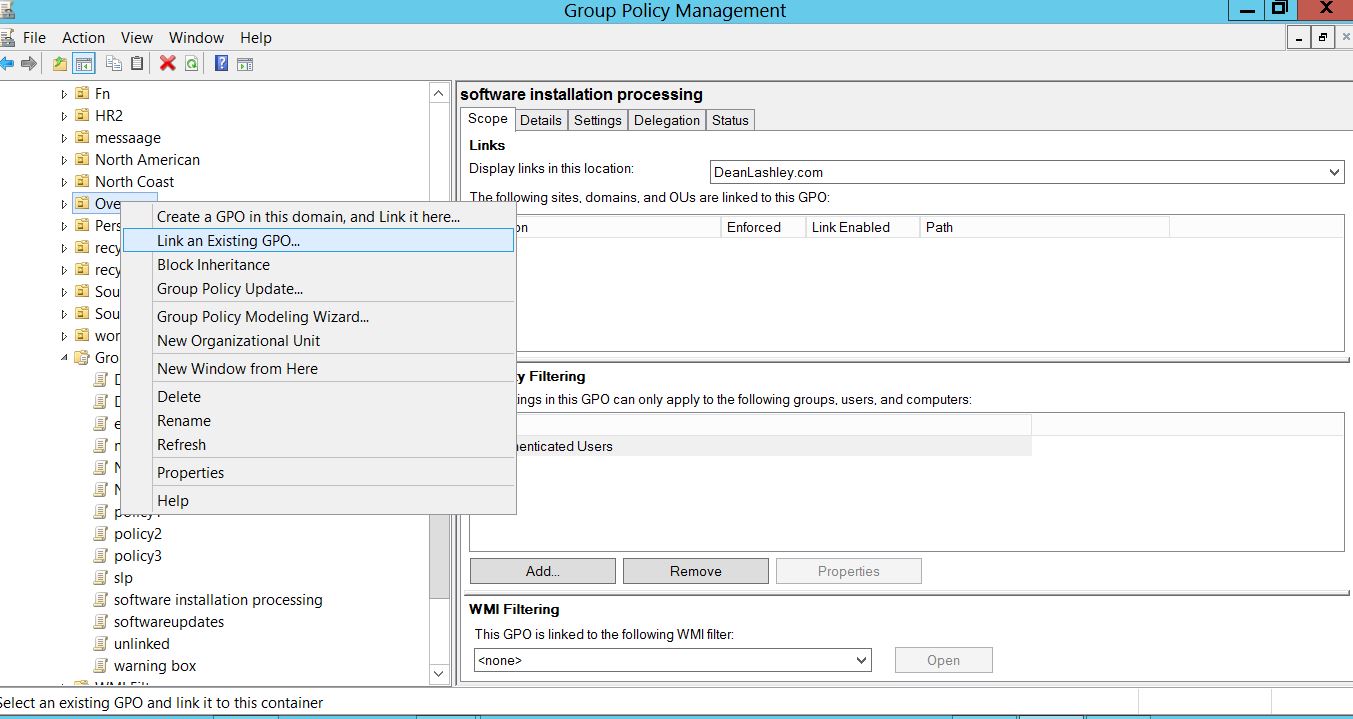Click the Up One Level folder icon

[60, 64]
